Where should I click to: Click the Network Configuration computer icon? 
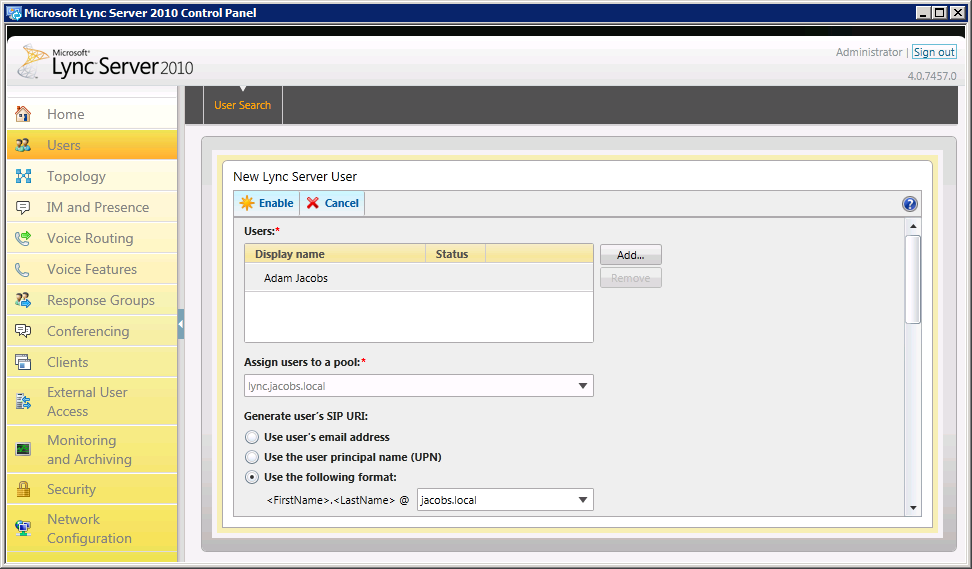pos(23,529)
